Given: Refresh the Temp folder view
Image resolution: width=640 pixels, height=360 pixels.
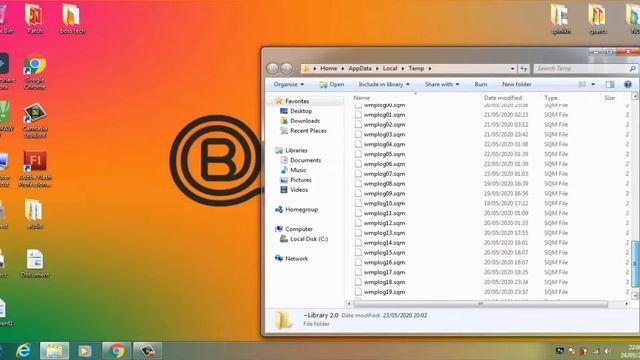Looking at the screenshot, I should pos(524,69).
